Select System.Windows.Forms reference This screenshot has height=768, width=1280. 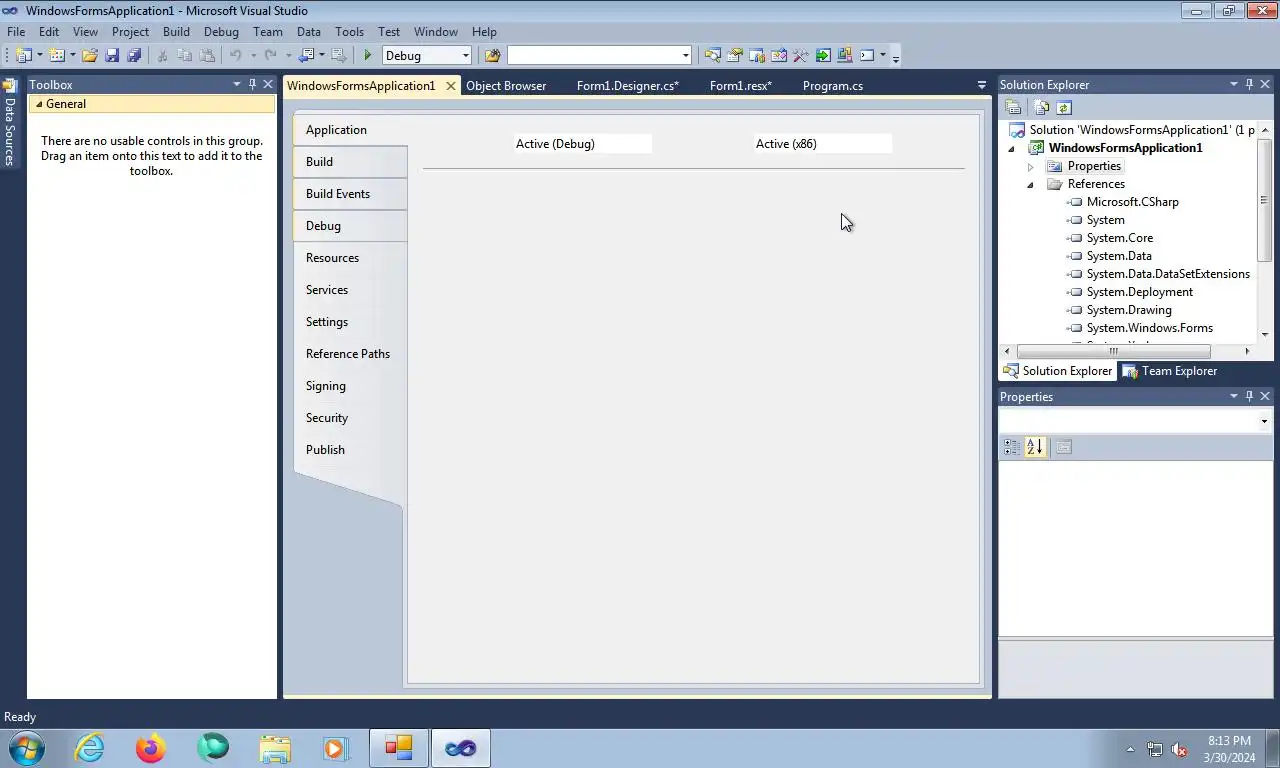(1149, 328)
